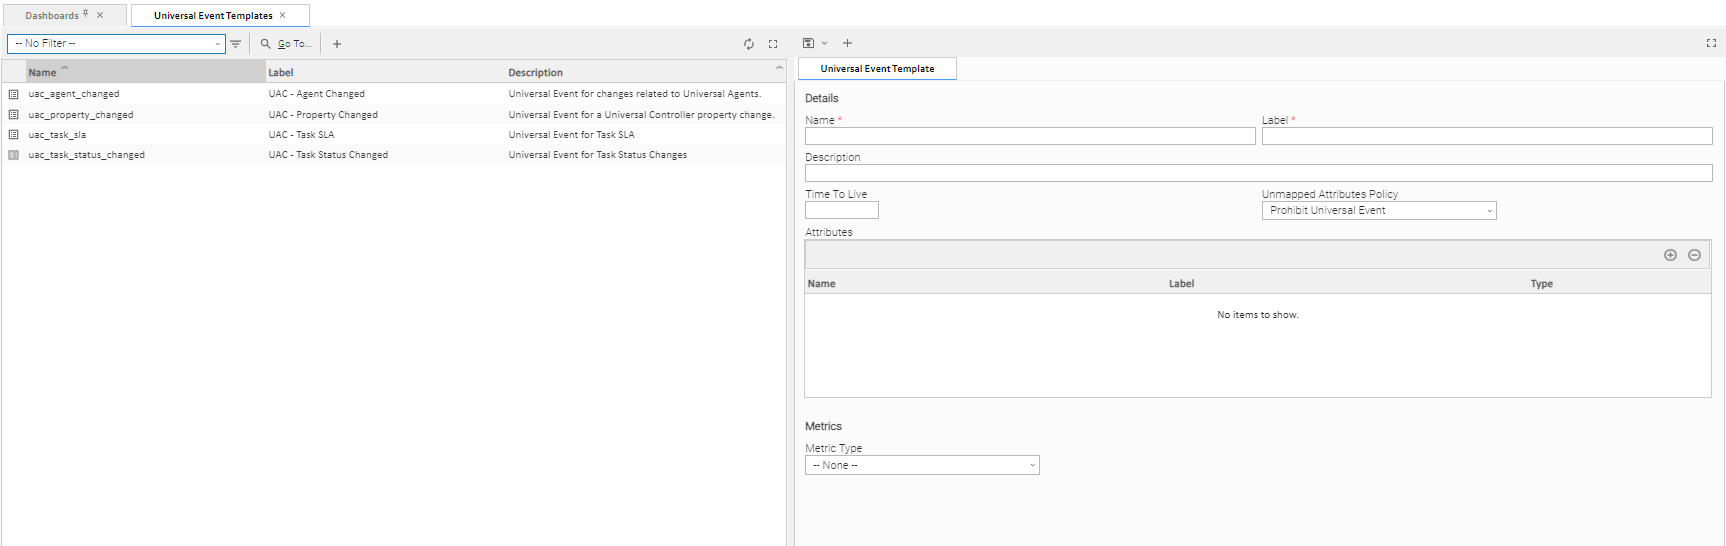The height and width of the screenshot is (546, 1726).
Task: Click the filter icon beside No Filter
Action: [236, 44]
